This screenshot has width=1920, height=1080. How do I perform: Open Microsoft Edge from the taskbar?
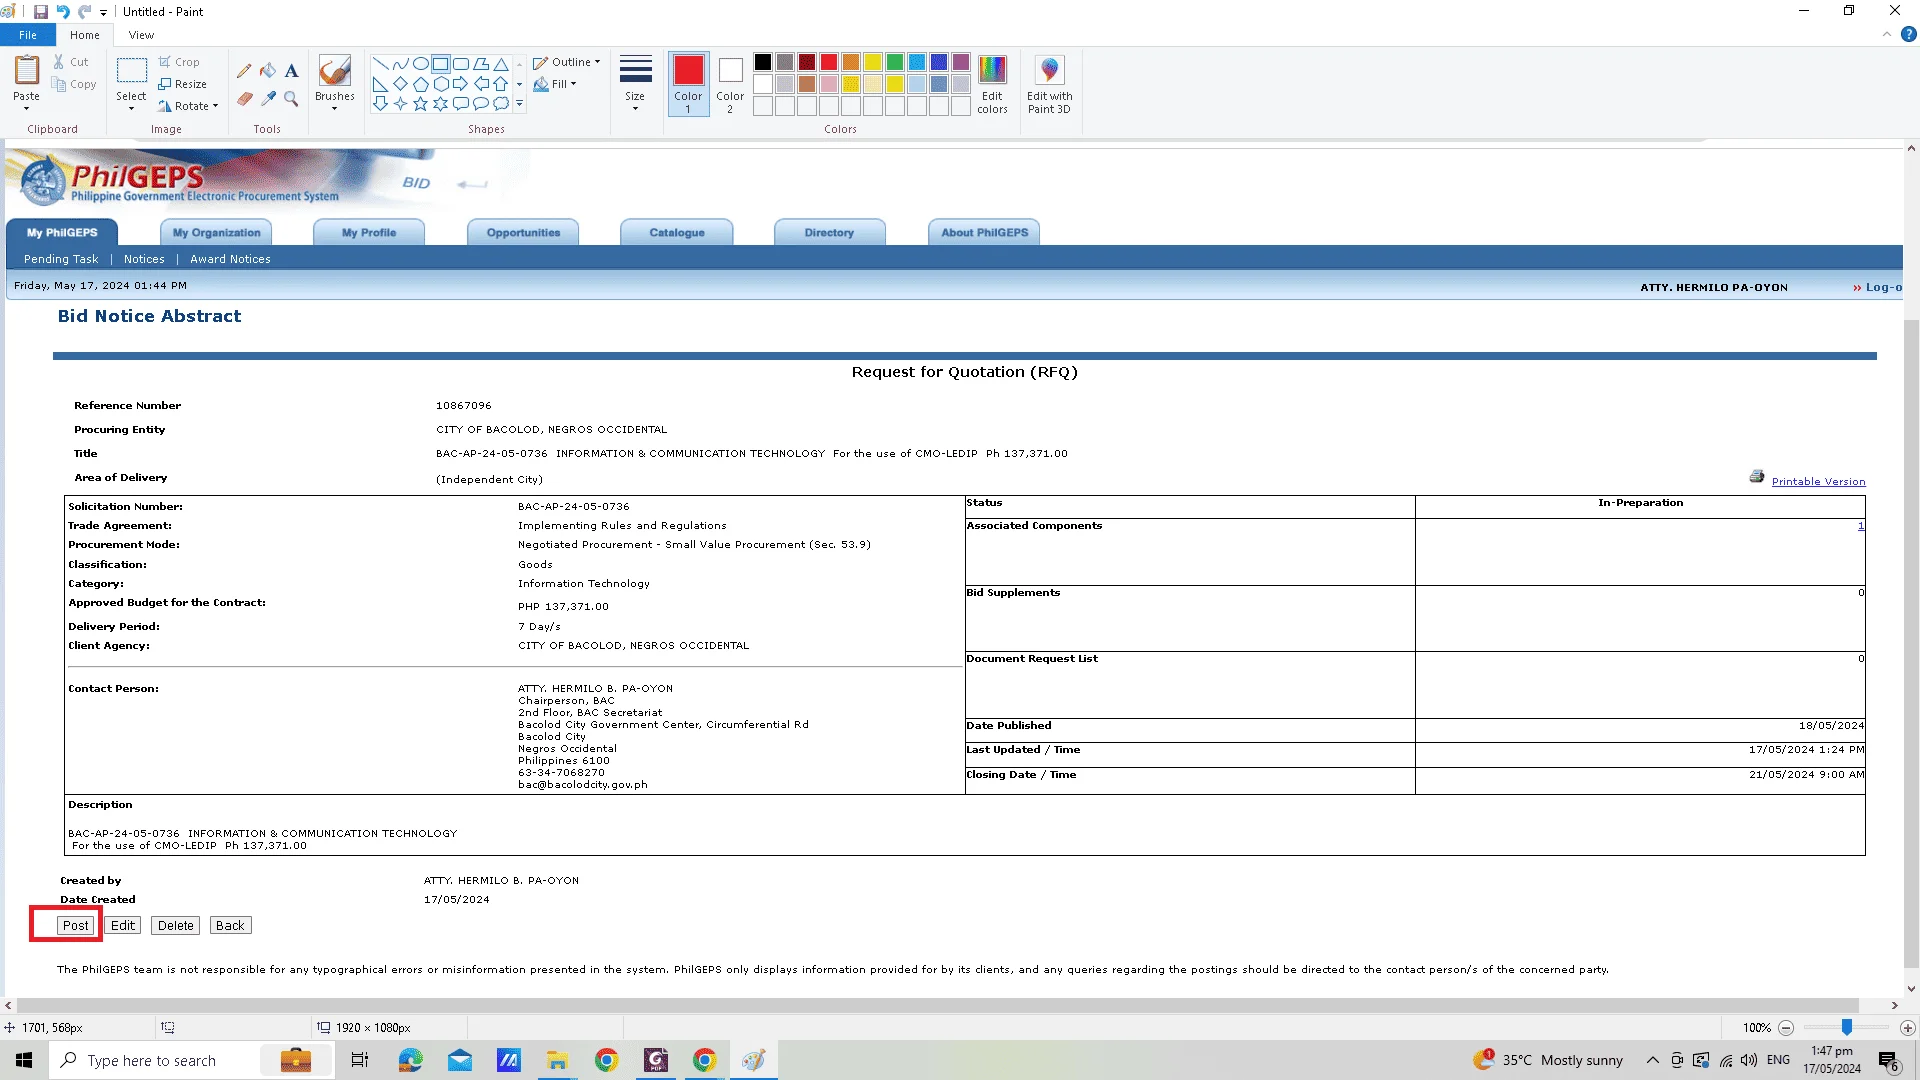(410, 1060)
